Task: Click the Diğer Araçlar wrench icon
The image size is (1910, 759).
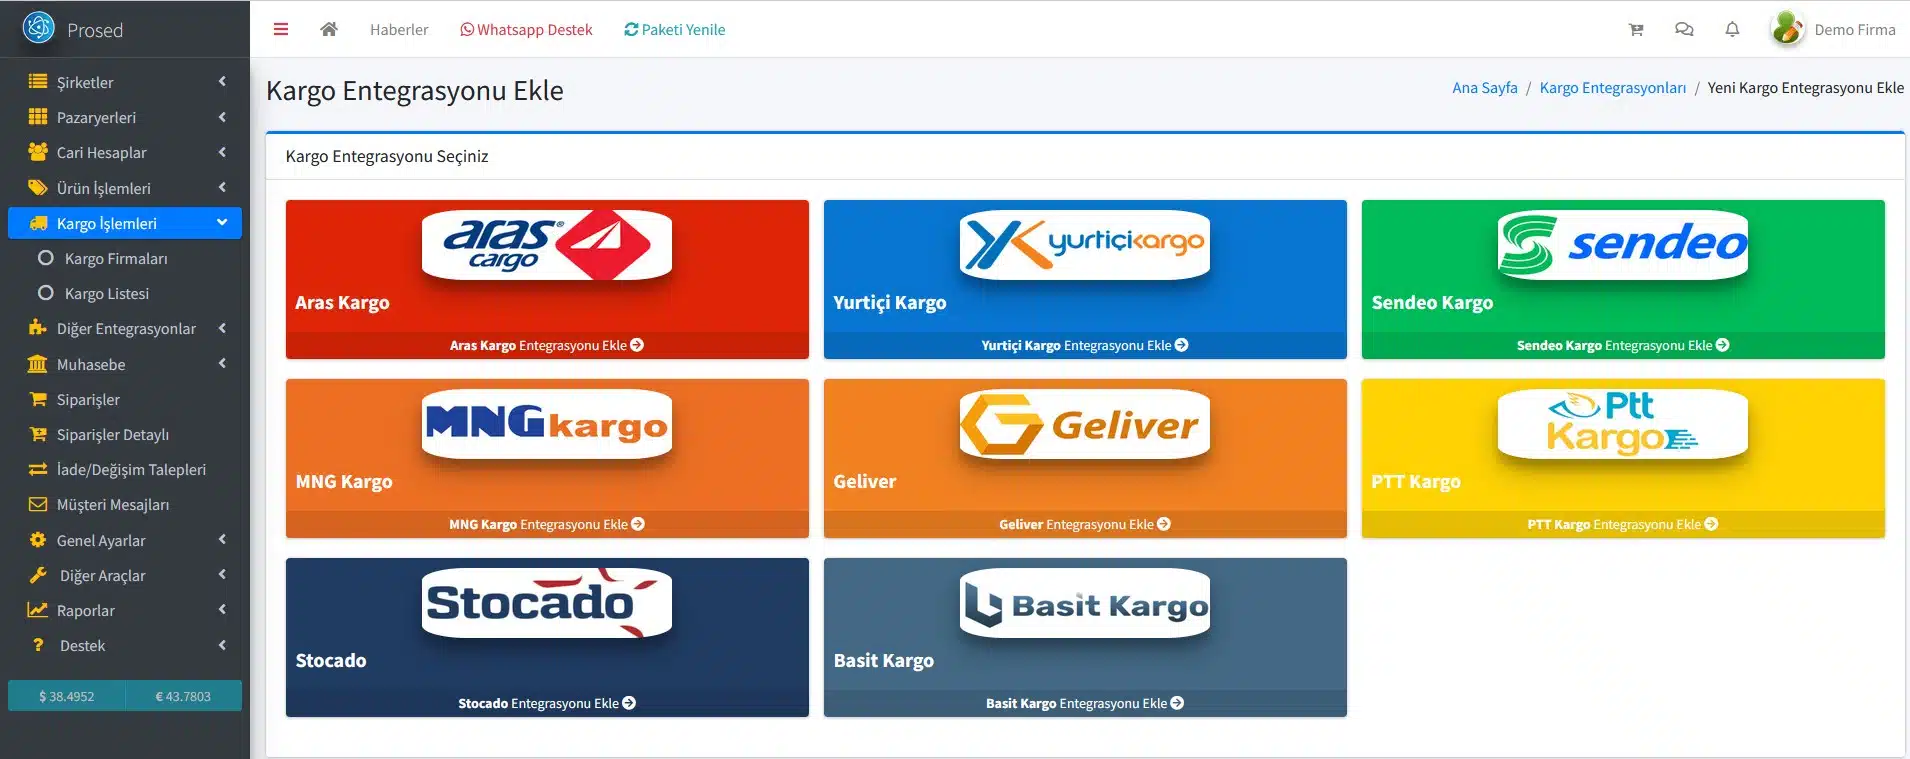Action: pyautogui.click(x=38, y=575)
